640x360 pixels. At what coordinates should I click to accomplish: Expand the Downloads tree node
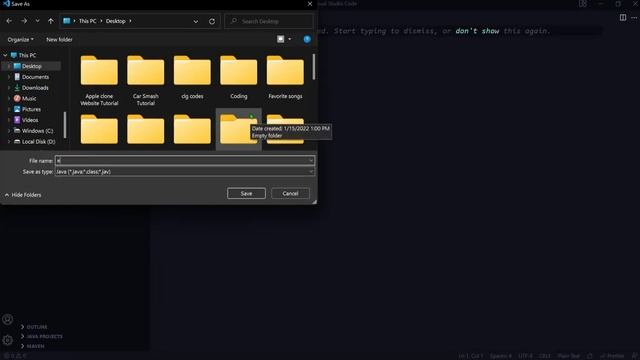(x=9, y=88)
